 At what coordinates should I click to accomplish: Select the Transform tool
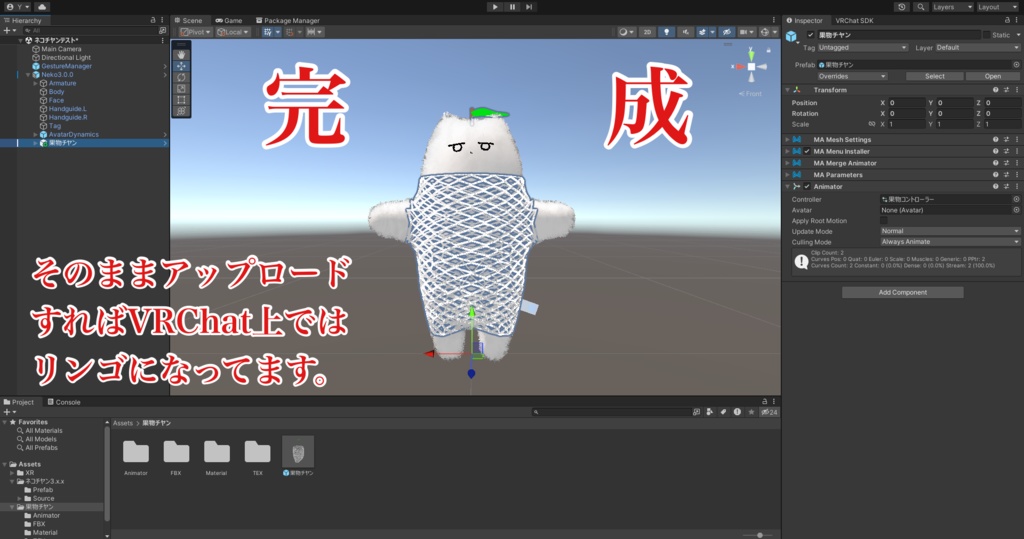(181, 111)
